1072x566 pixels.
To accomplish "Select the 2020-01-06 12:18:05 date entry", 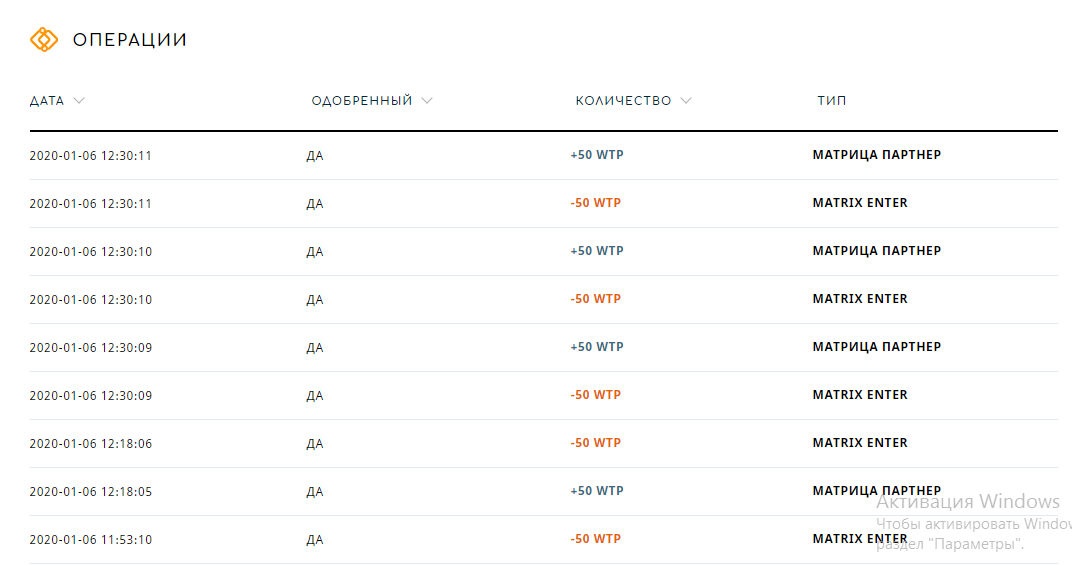I will (90, 491).
